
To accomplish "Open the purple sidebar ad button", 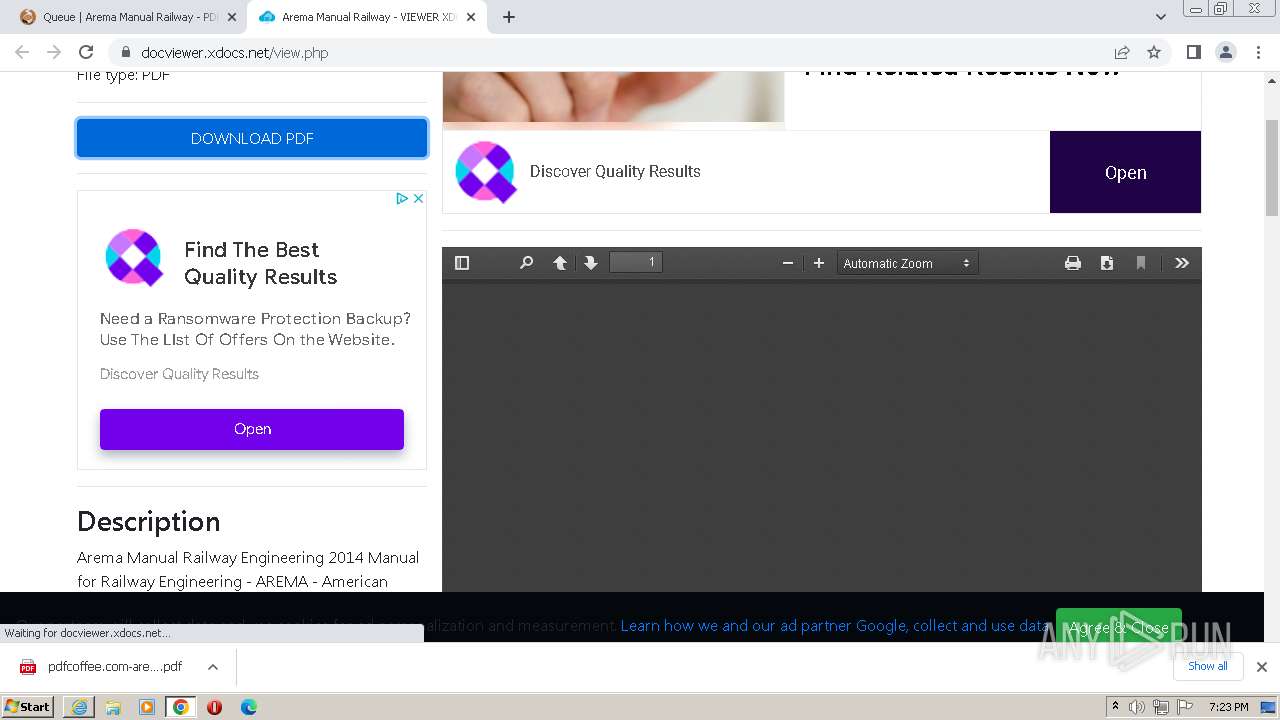I will coord(252,429).
